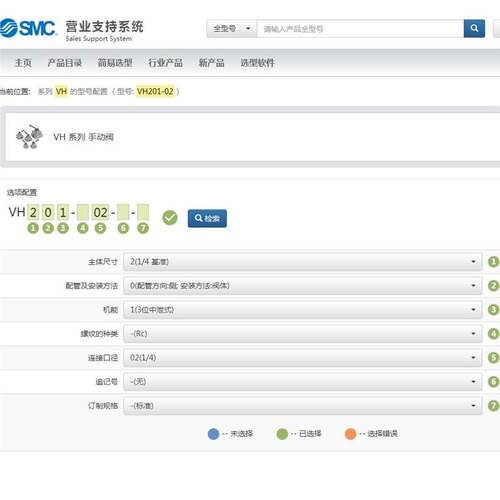Open the 主体尺寸 dropdown

(303, 262)
